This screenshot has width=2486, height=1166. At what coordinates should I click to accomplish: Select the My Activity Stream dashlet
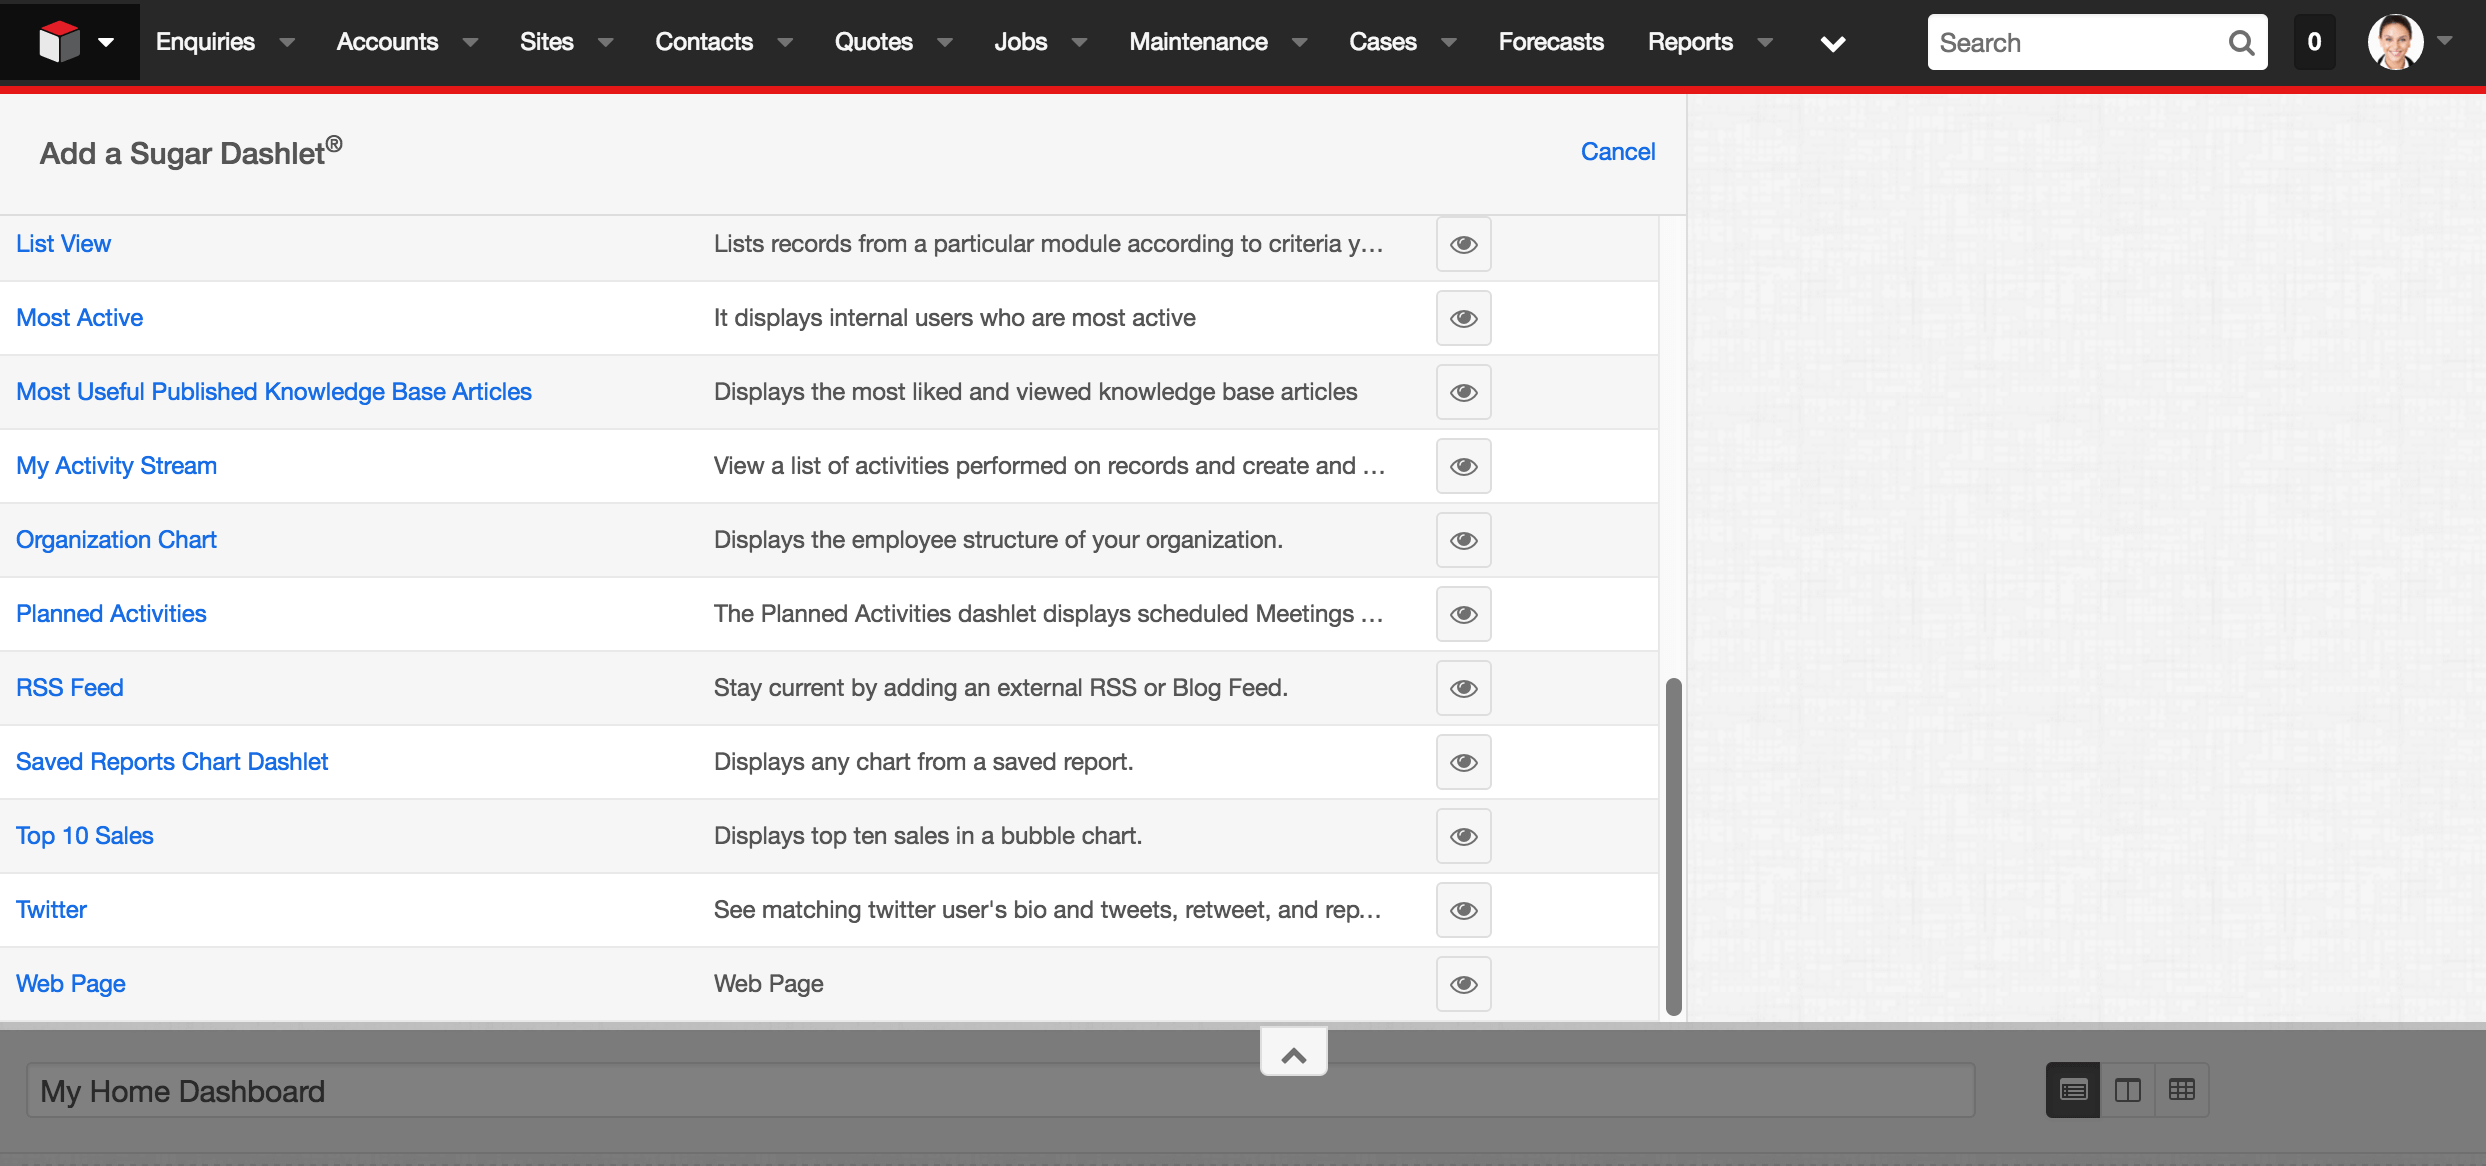pyautogui.click(x=116, y=466)
